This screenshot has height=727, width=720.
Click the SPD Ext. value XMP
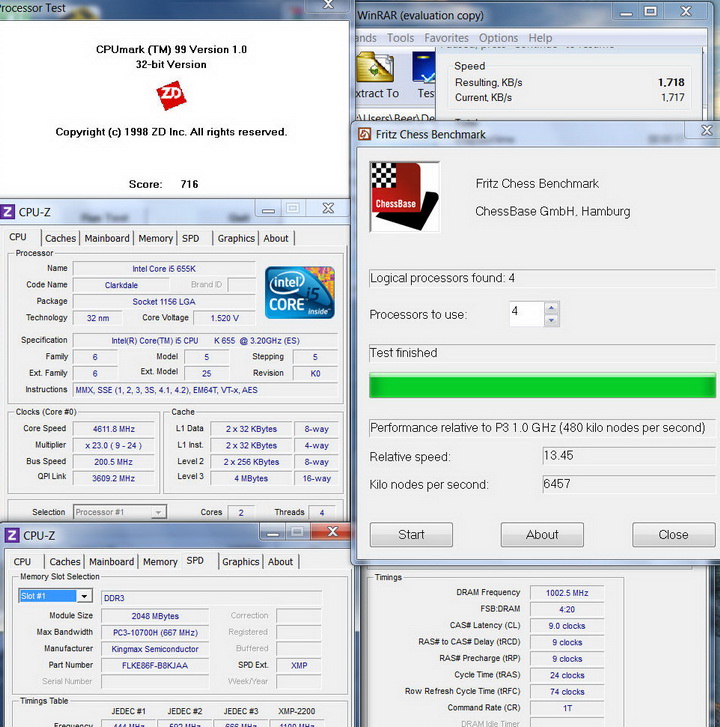[299, 665]
